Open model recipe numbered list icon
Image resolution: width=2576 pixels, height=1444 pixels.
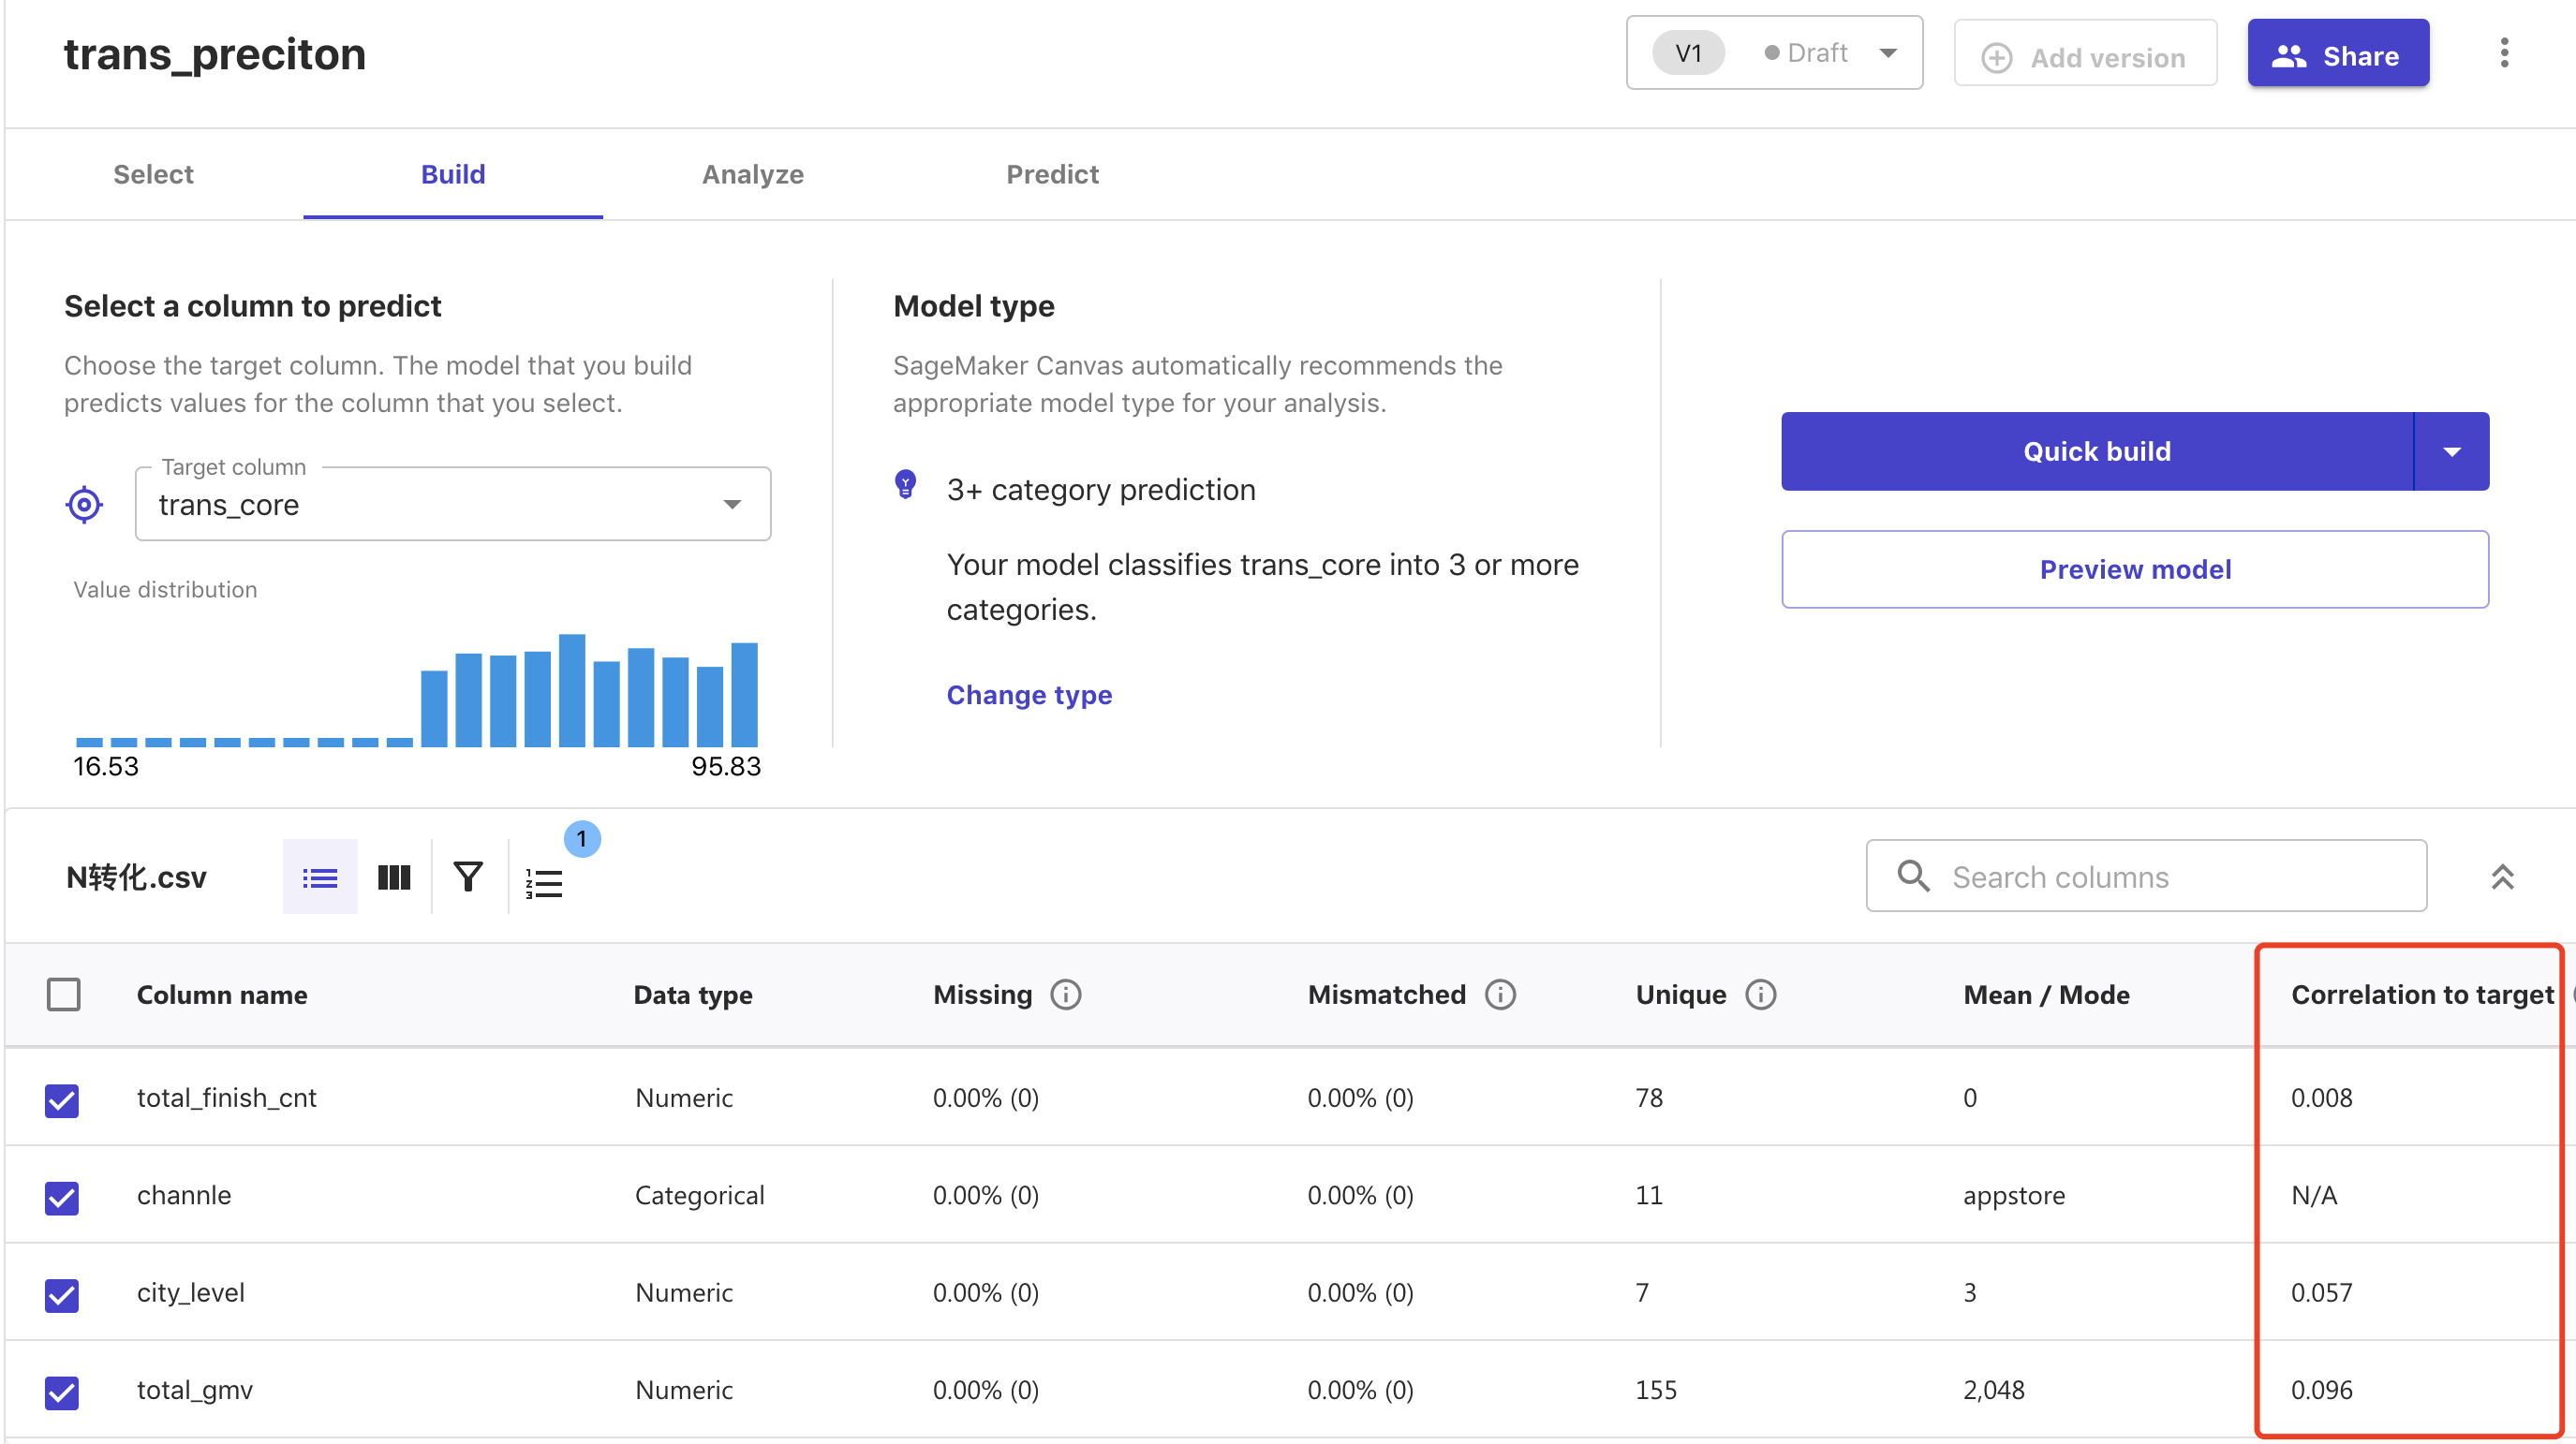coord(545,882)
